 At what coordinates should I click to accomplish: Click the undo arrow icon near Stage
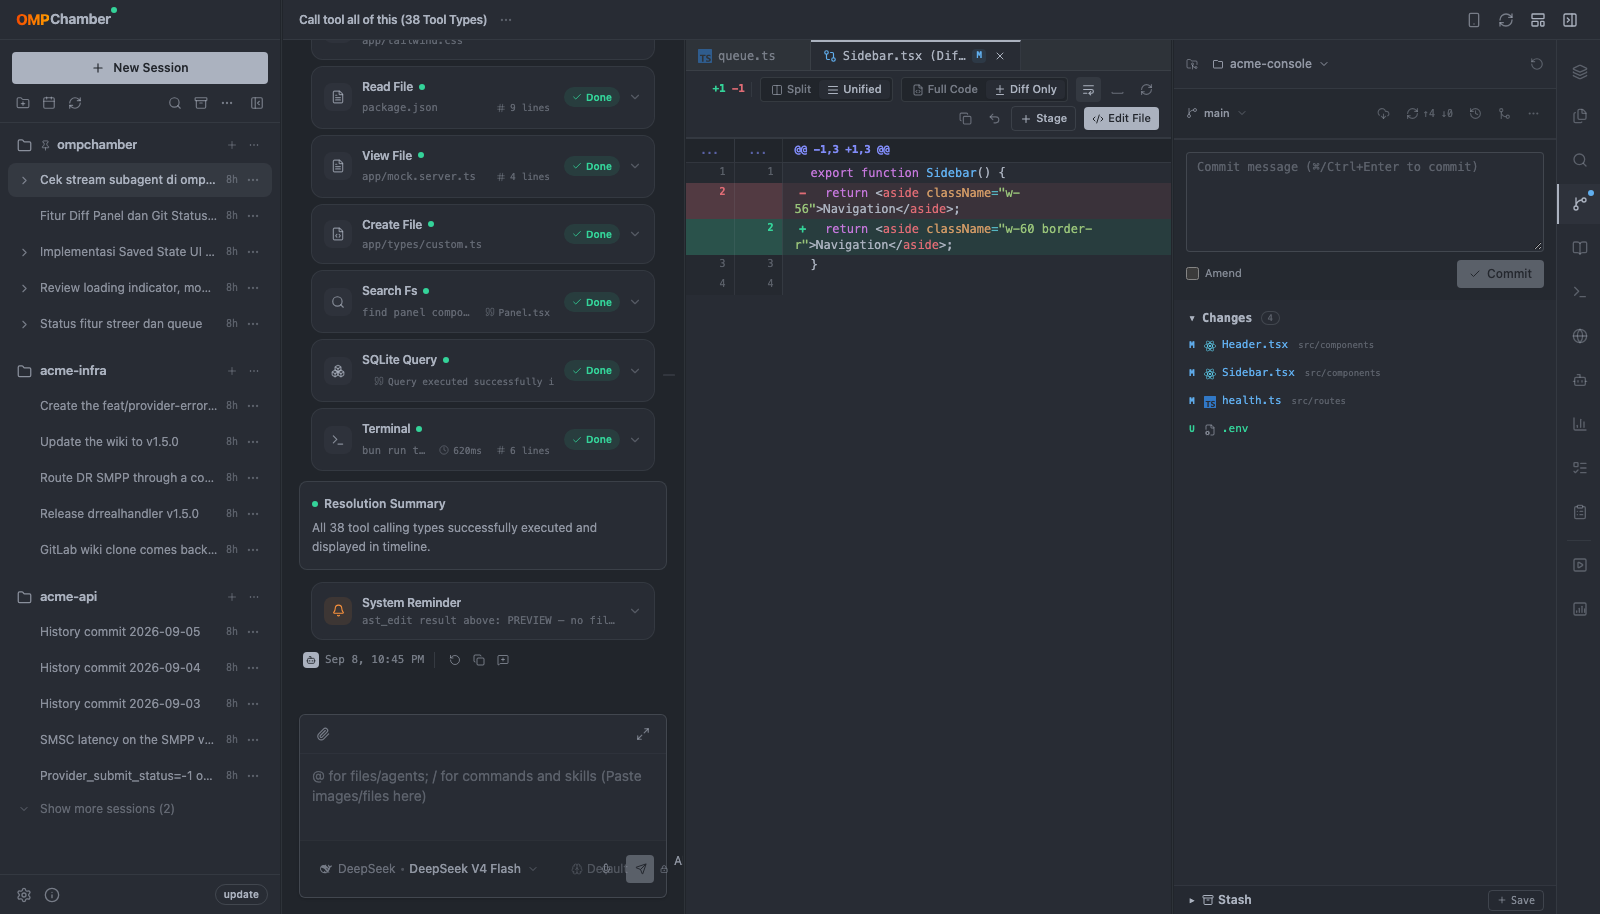pyautogui.click(x=994, y=118)
